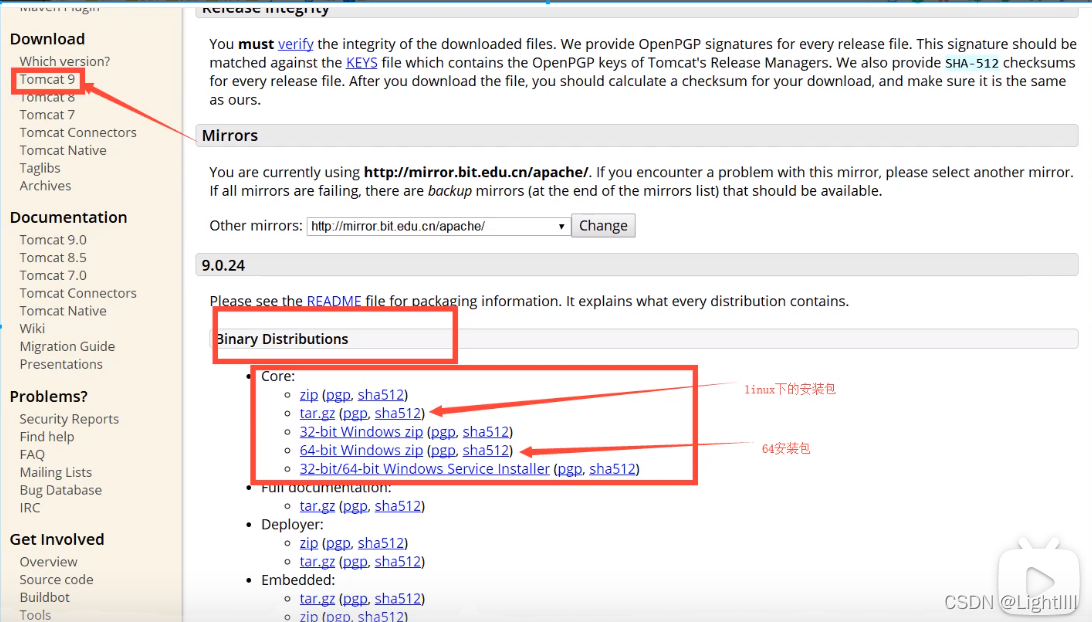Open pgp link for Windows Service Installer
This screenshot has width=1092, height=622.
570,469
